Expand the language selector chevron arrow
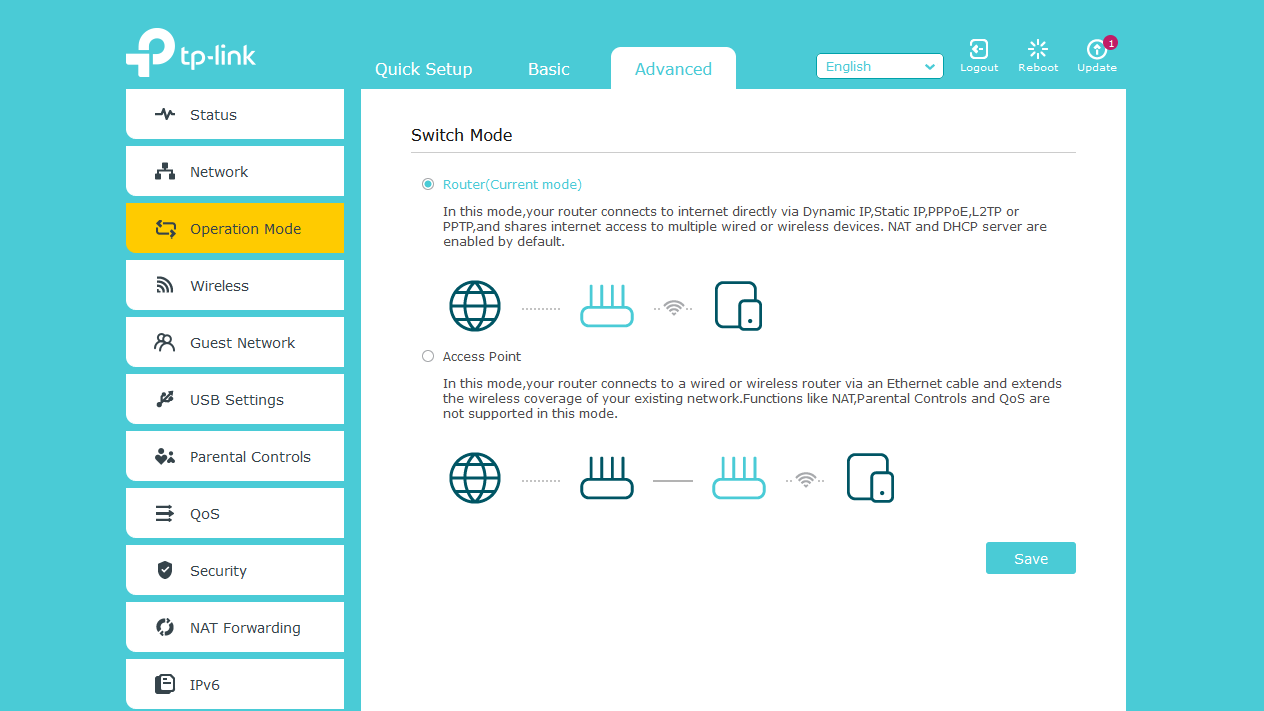The image size is (1264, 711). pos(930,66)
